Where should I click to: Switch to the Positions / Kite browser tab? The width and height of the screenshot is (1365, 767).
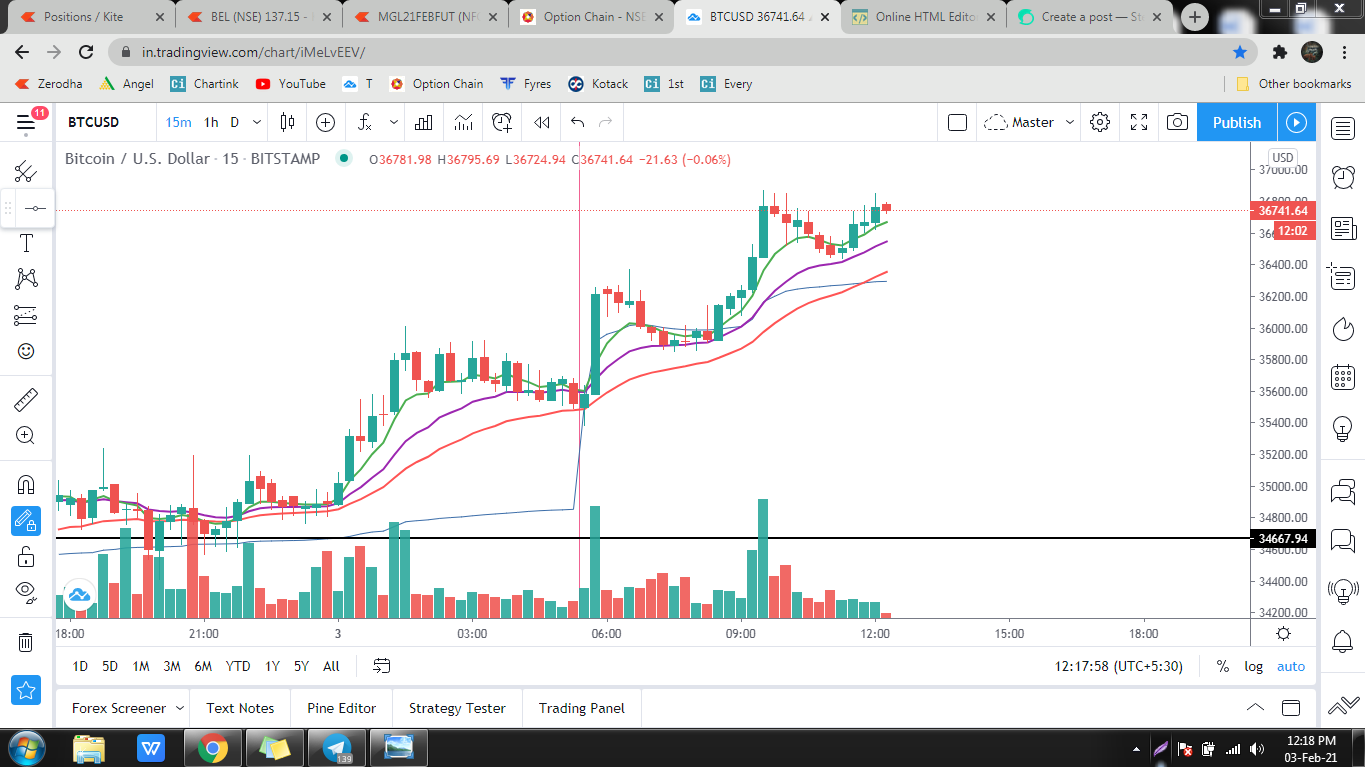(90, 17)
